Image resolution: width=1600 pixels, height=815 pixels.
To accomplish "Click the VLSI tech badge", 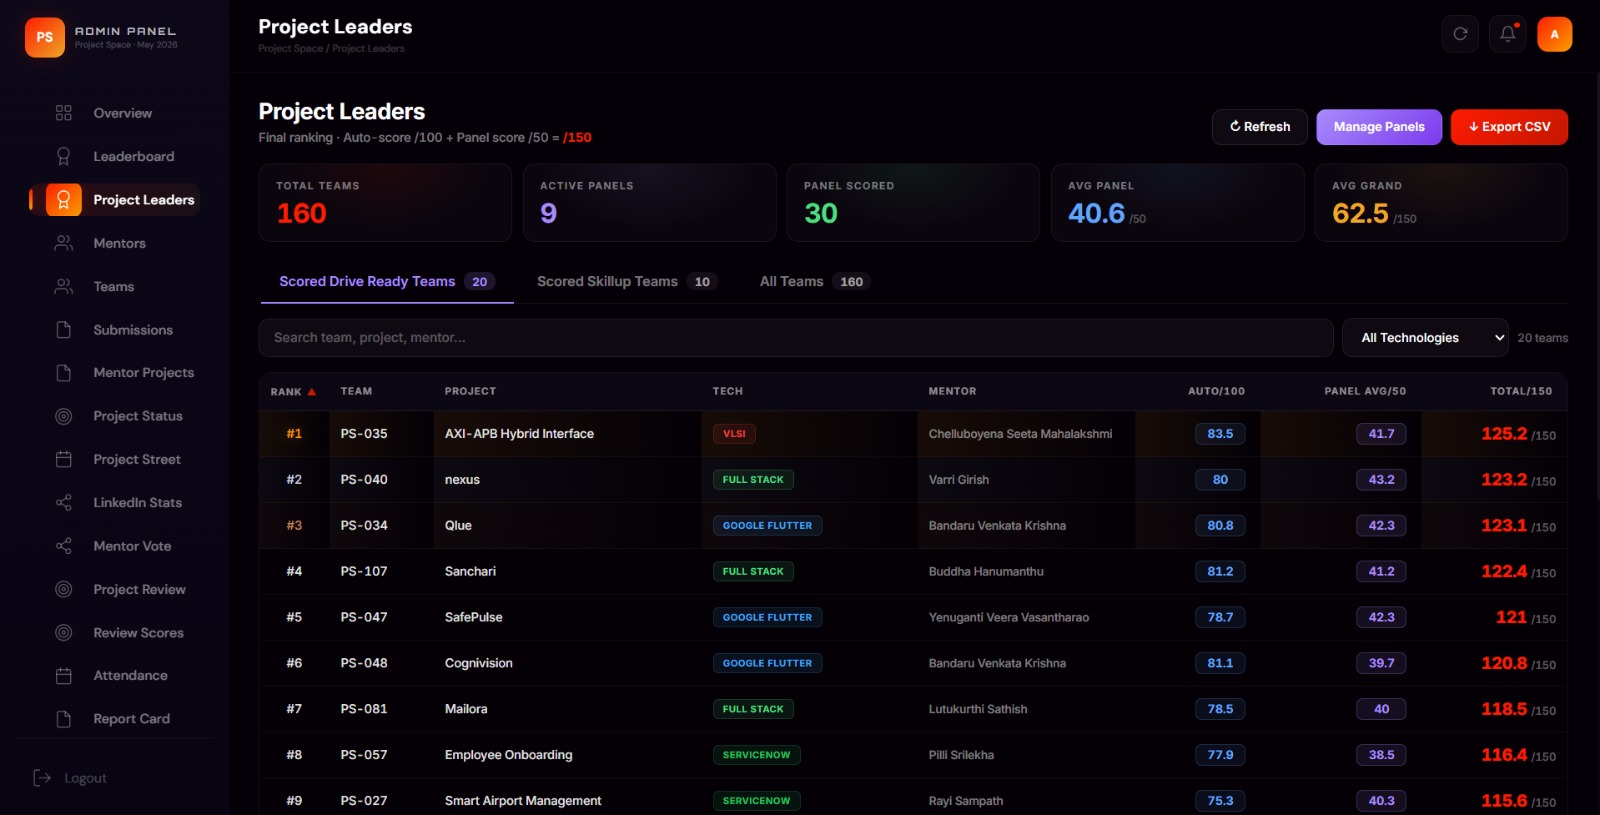I will click(734, 434).
